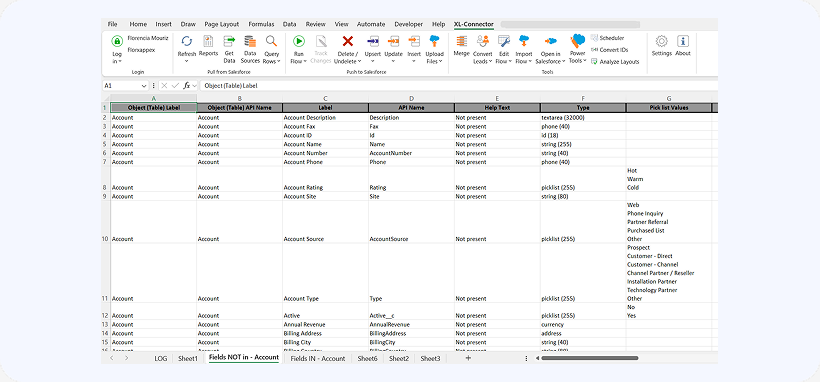Screen dimensions: 820x382
Task: Click the formula bar fx insert function icon
Action: click(186, 85)
